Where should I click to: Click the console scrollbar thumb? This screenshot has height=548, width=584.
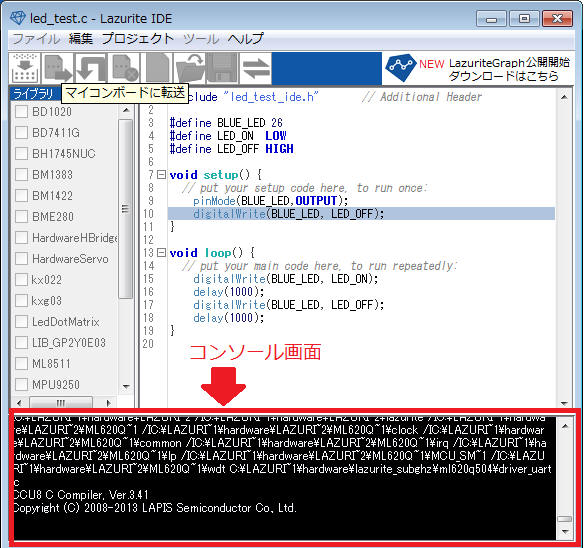(565, 519)
